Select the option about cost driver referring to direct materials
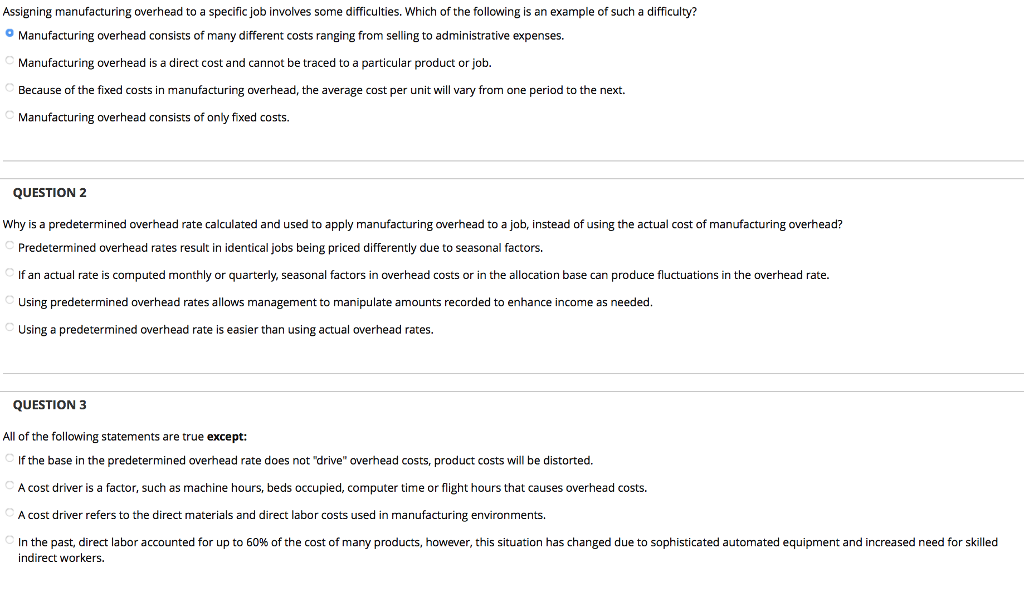 9,514
